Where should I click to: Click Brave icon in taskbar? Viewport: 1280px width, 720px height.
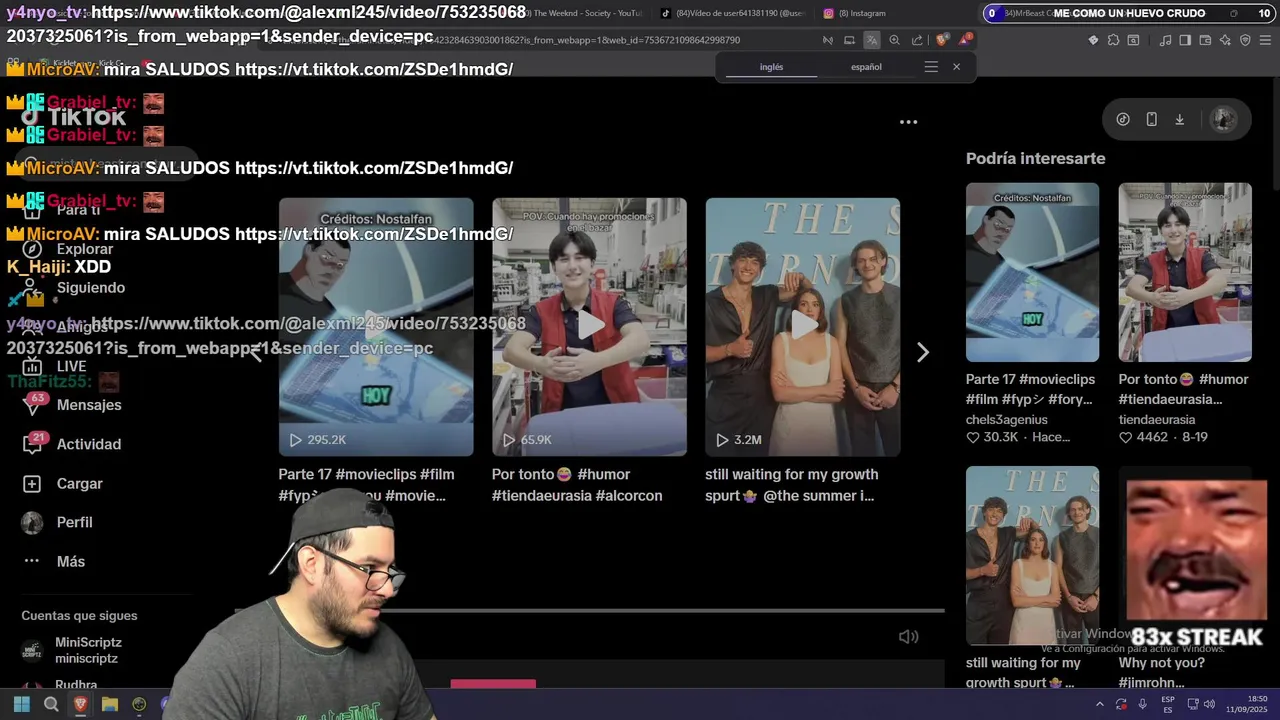[80, 704]
